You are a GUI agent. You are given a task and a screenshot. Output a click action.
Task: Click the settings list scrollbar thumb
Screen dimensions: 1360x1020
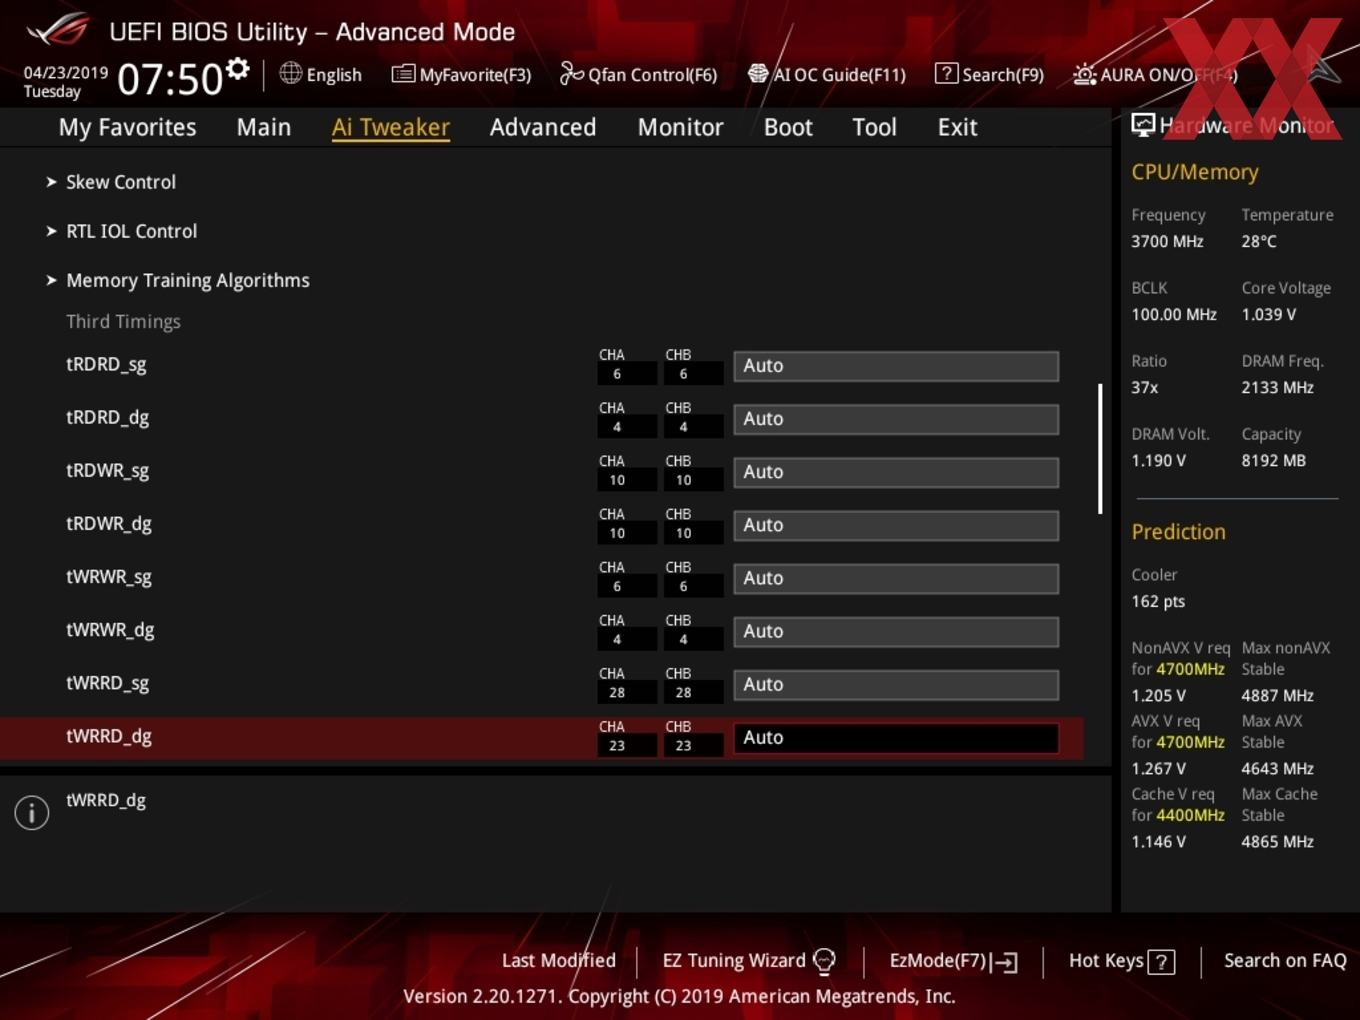(1100, 449)
